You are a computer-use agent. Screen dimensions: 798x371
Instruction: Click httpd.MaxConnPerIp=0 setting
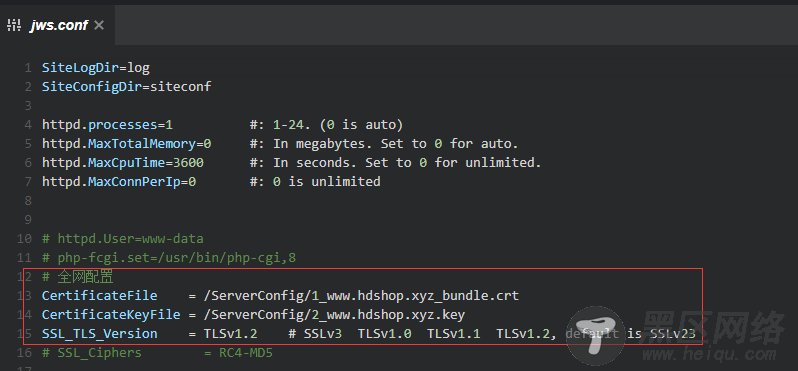(x=119, y=181)
